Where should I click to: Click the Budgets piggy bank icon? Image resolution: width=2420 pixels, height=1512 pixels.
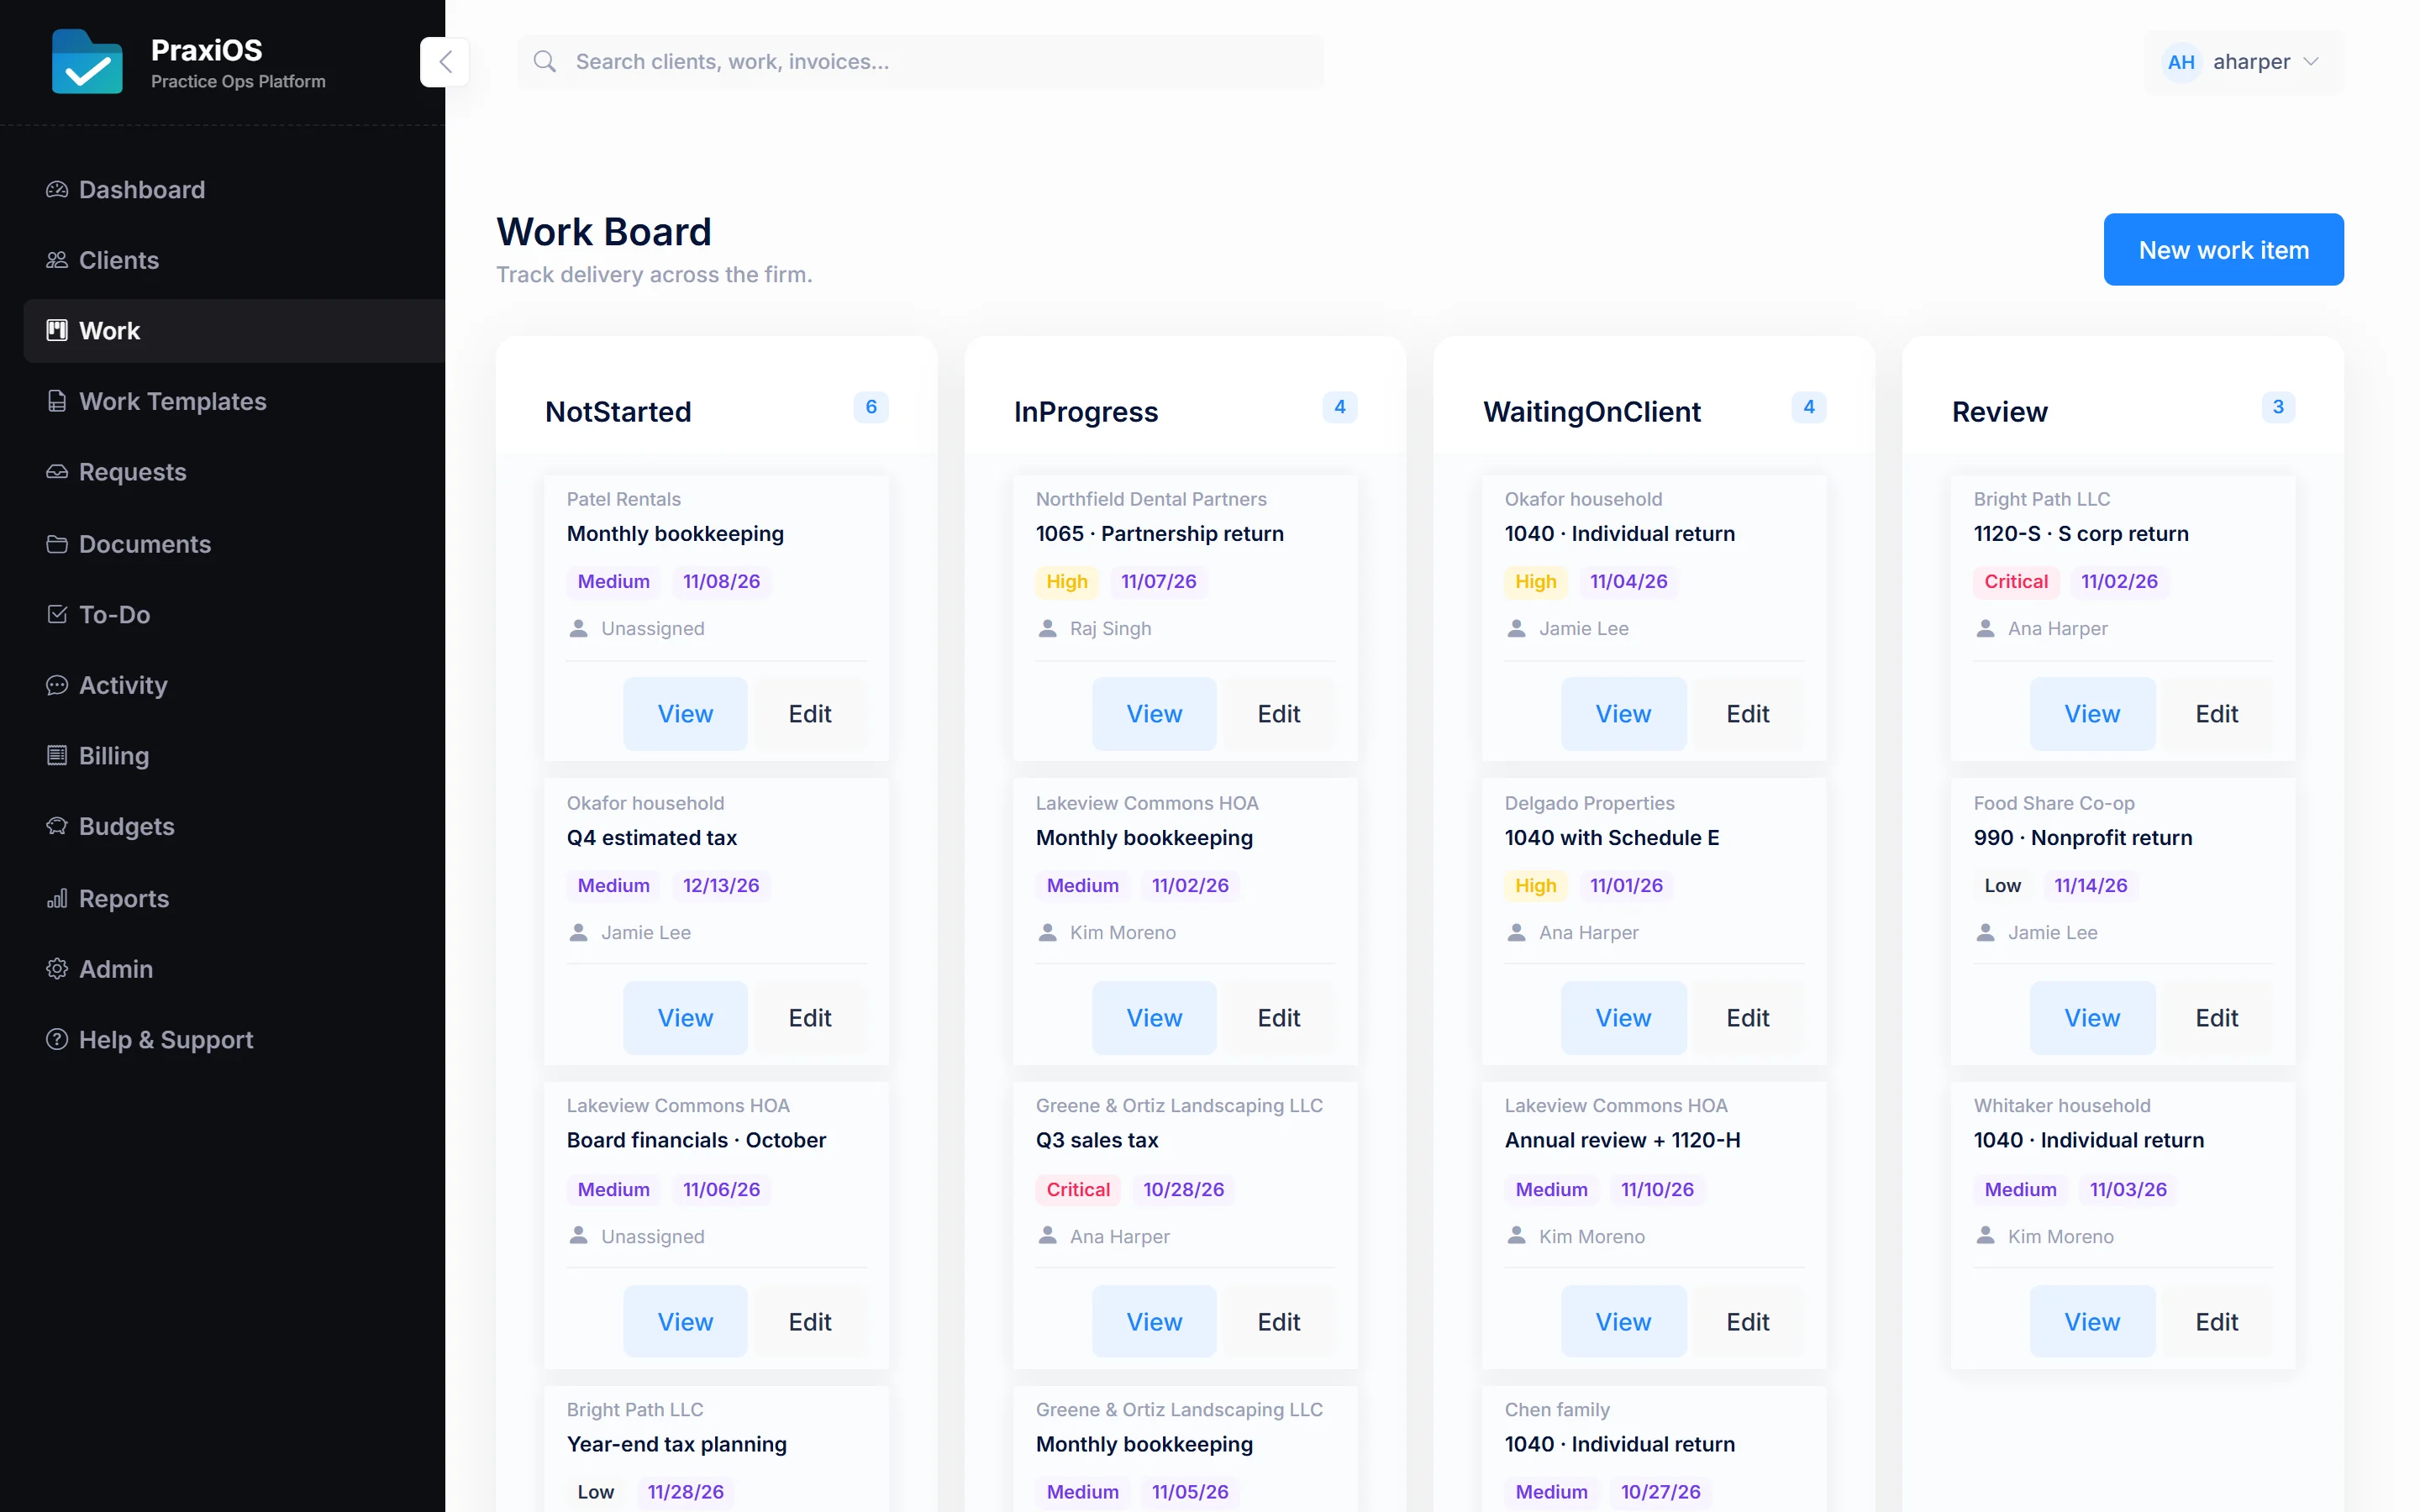click(57, 826)
